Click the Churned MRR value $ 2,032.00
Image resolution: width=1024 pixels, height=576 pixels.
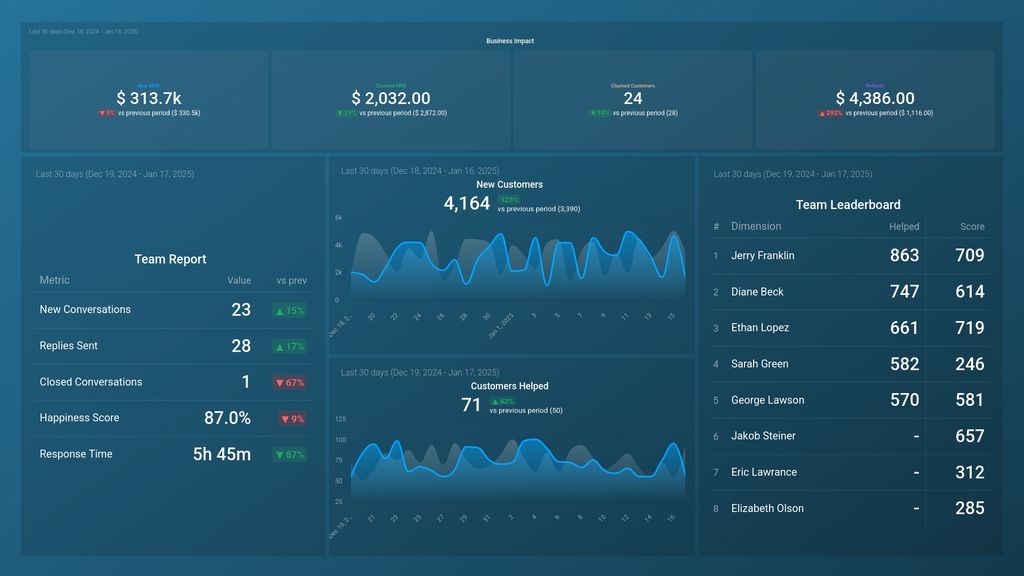click(391, 98)
